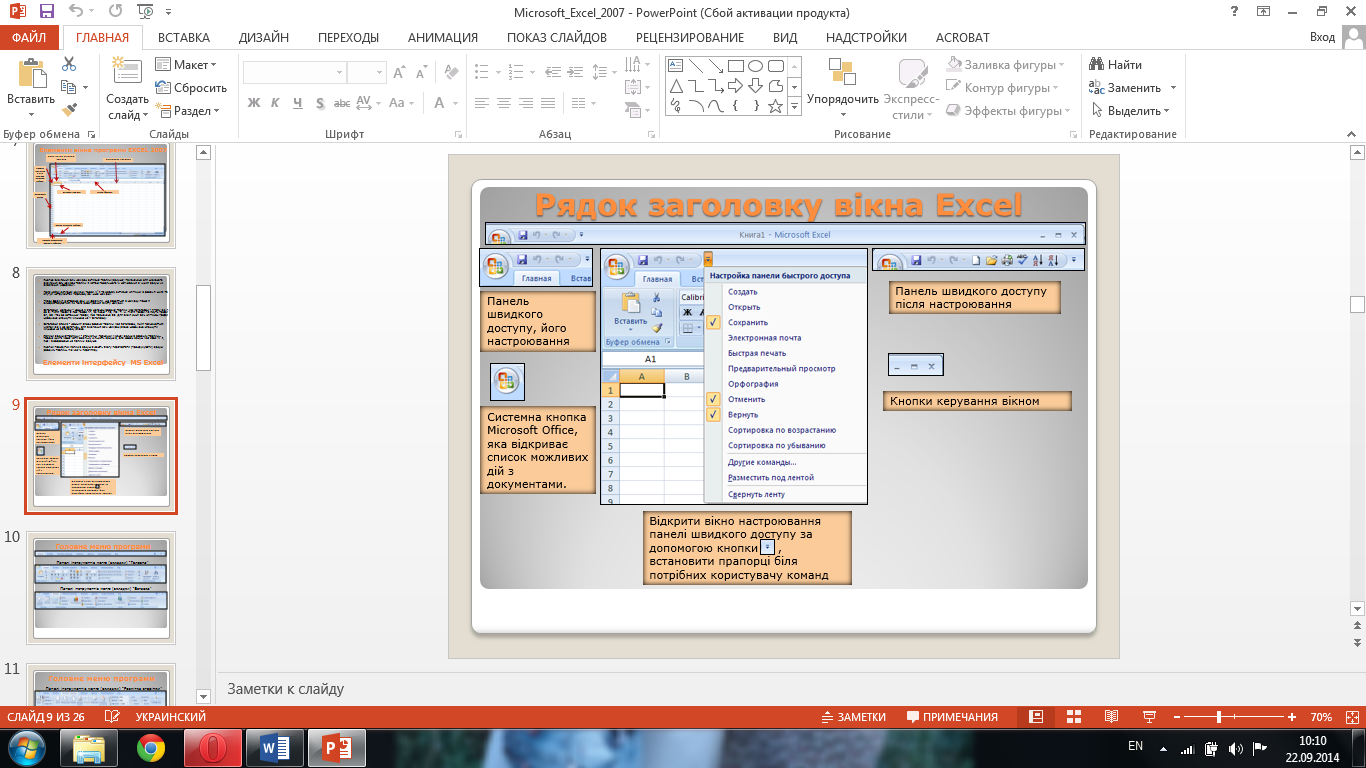
Task: Open font size combo box
Action: click(366, 73)
